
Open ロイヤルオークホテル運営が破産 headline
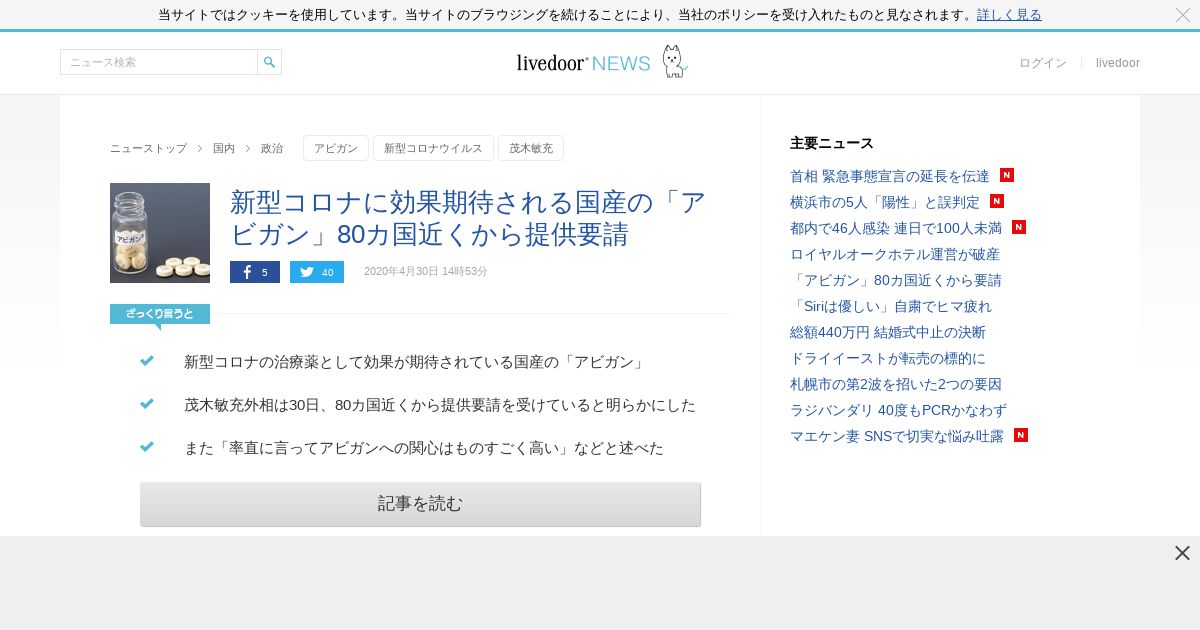(895, 254)
